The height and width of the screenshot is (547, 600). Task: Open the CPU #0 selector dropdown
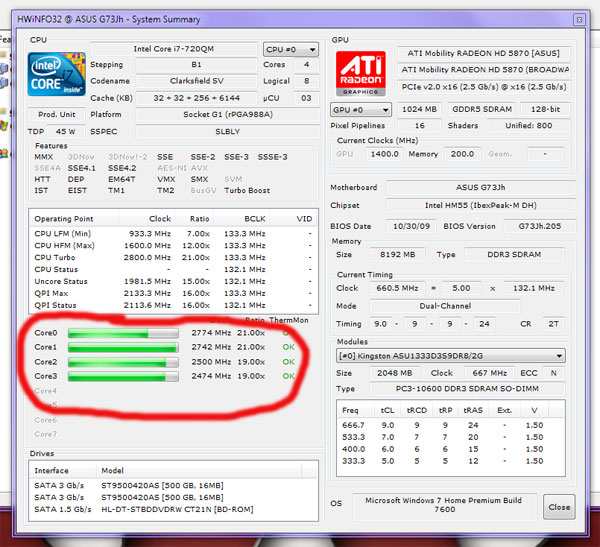tap(291, 49)
